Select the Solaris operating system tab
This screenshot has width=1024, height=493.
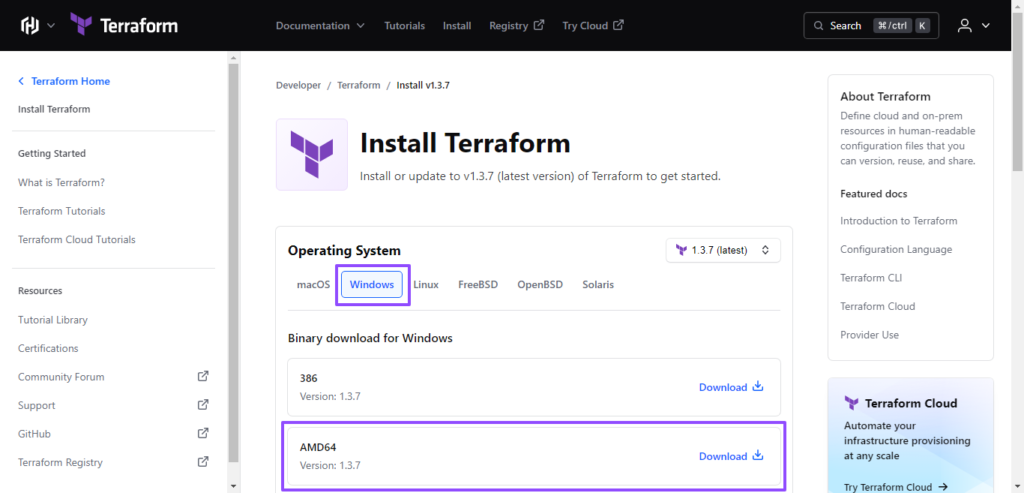[598, 285]
